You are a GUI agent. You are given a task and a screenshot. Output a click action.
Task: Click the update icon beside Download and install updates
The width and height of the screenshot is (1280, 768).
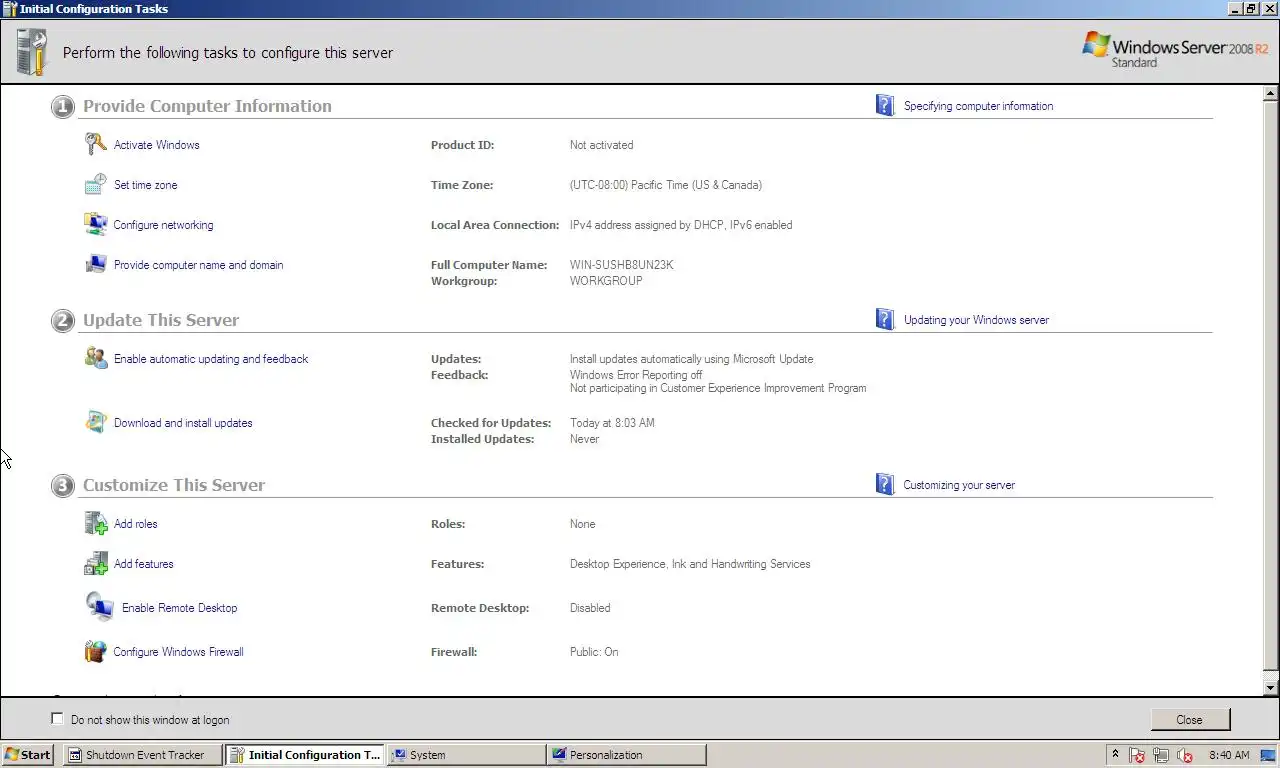click(96, 422)
